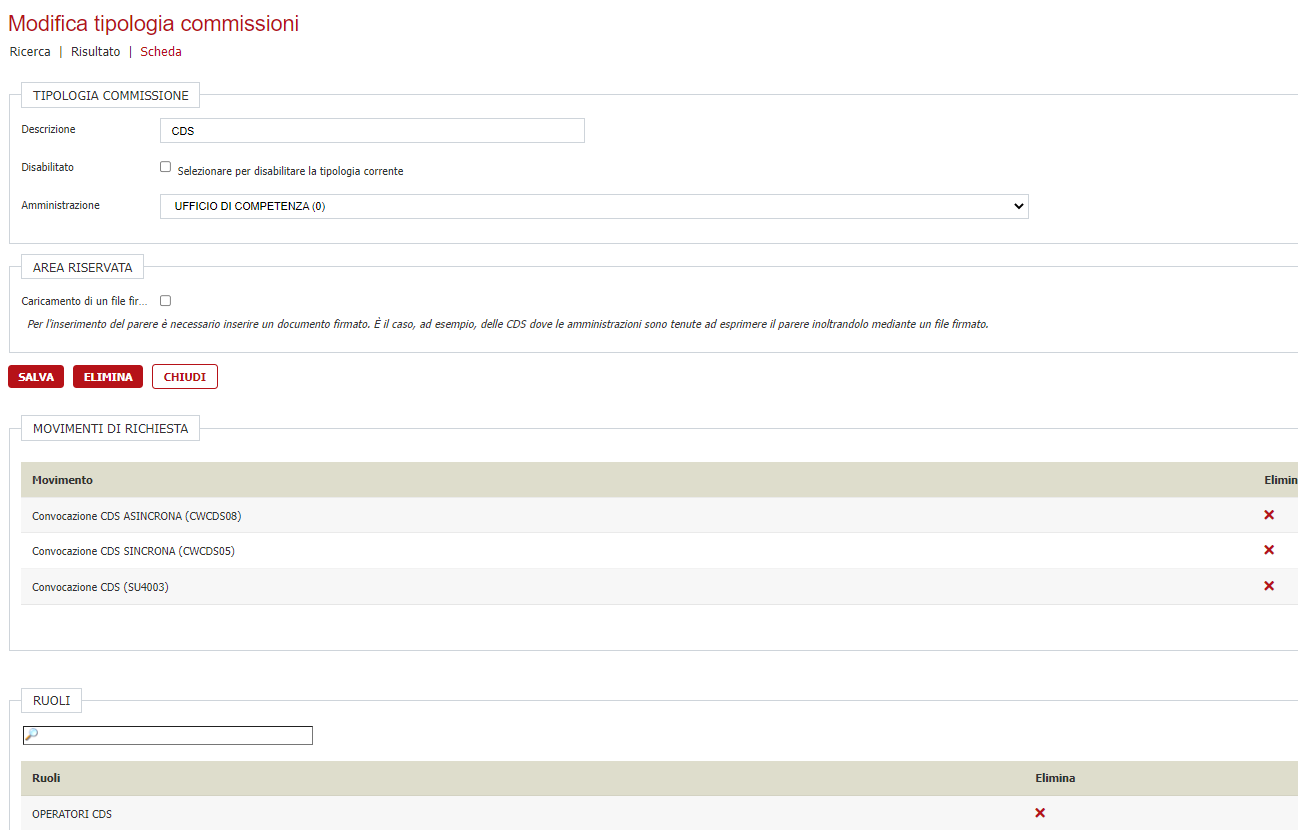Delete the Convocazione CDS (SU4003) movement via red X
Viewport: 1298px width, 830px height.
click(x=1269, y=586)
